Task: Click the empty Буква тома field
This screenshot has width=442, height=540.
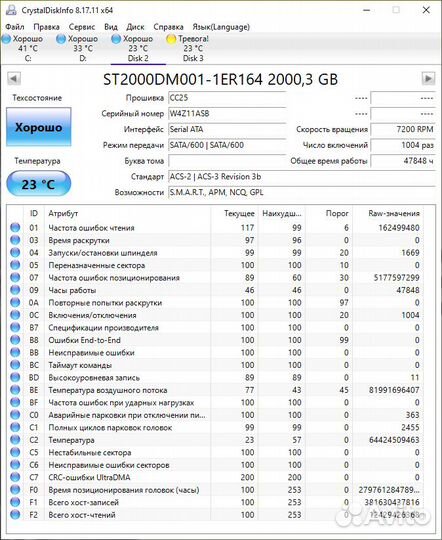Action: coord(227,161)
